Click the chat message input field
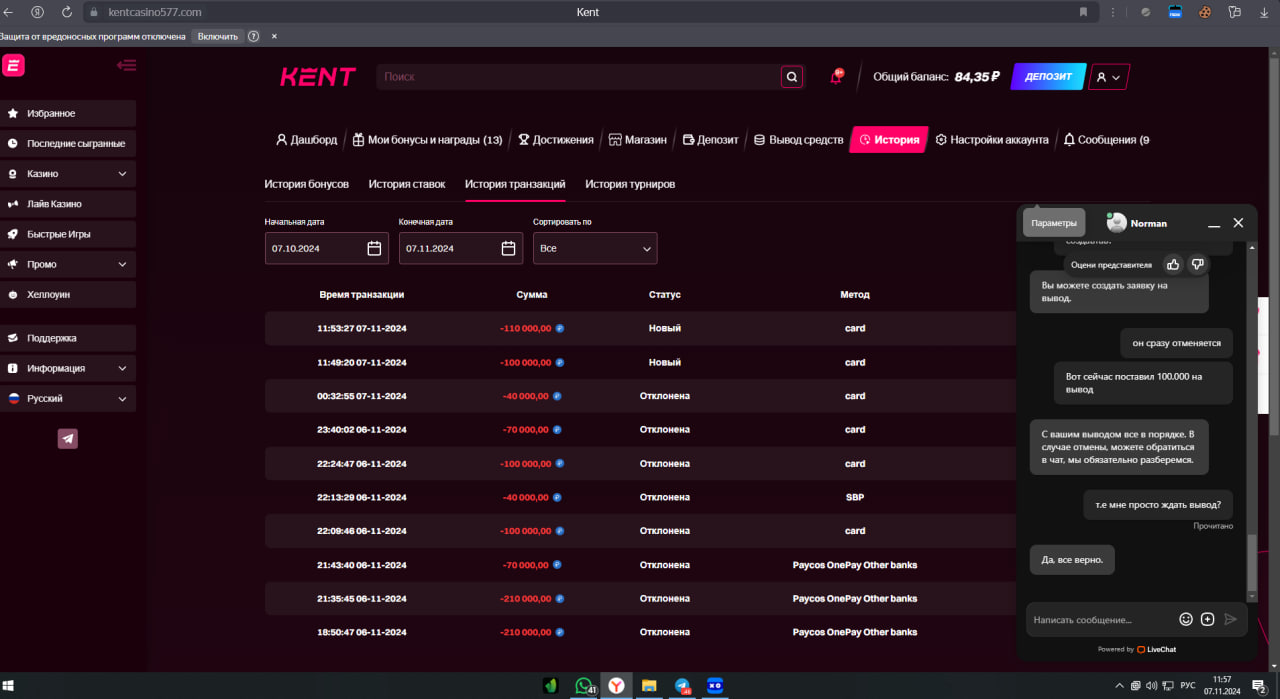1280x699 pixels. (x=1100, y=620)
